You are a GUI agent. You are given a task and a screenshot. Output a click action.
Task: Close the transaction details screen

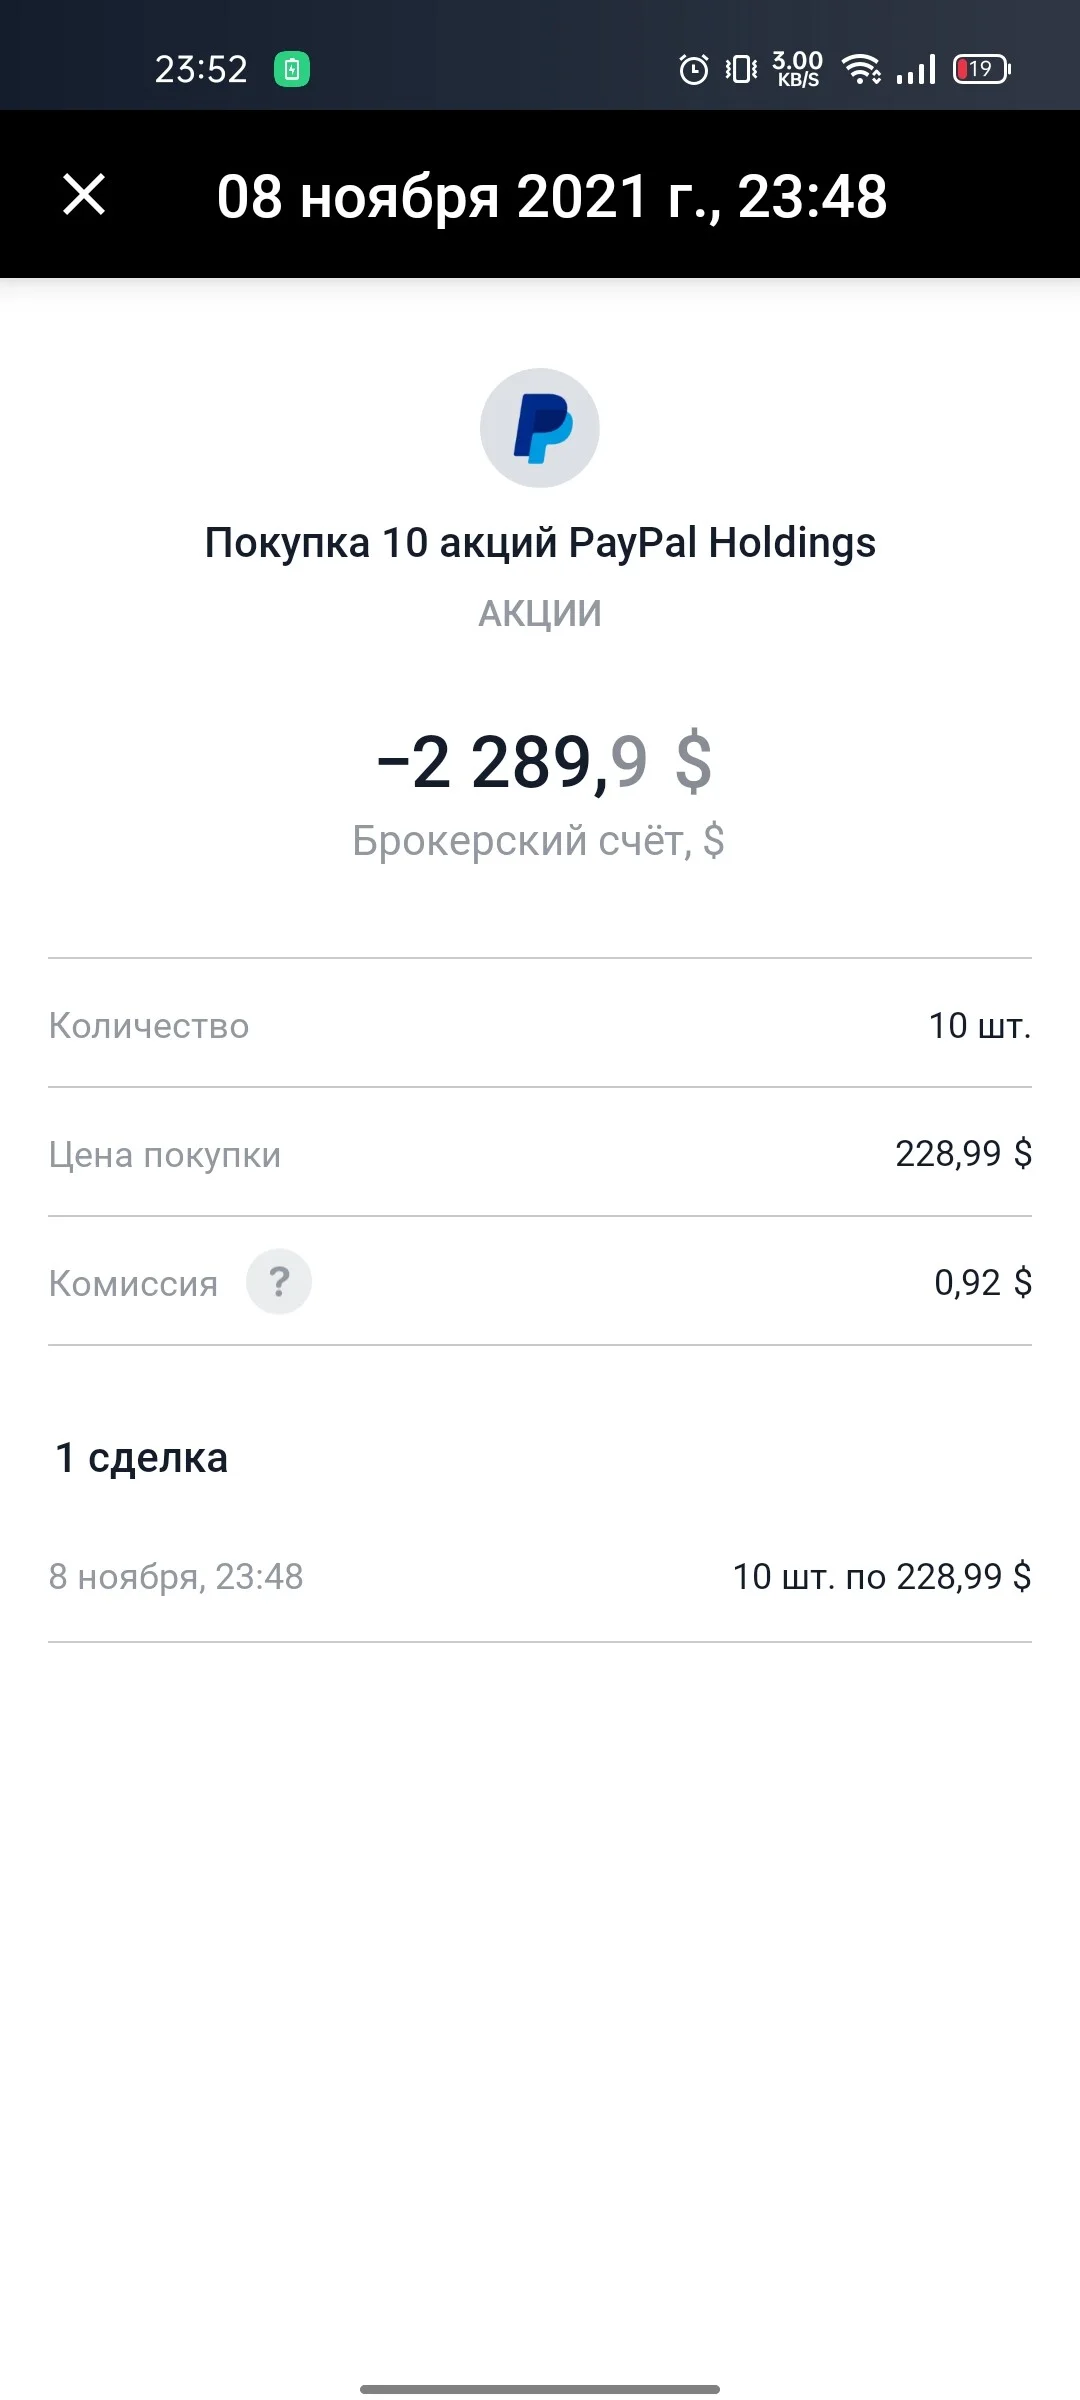tap(84, 194)
